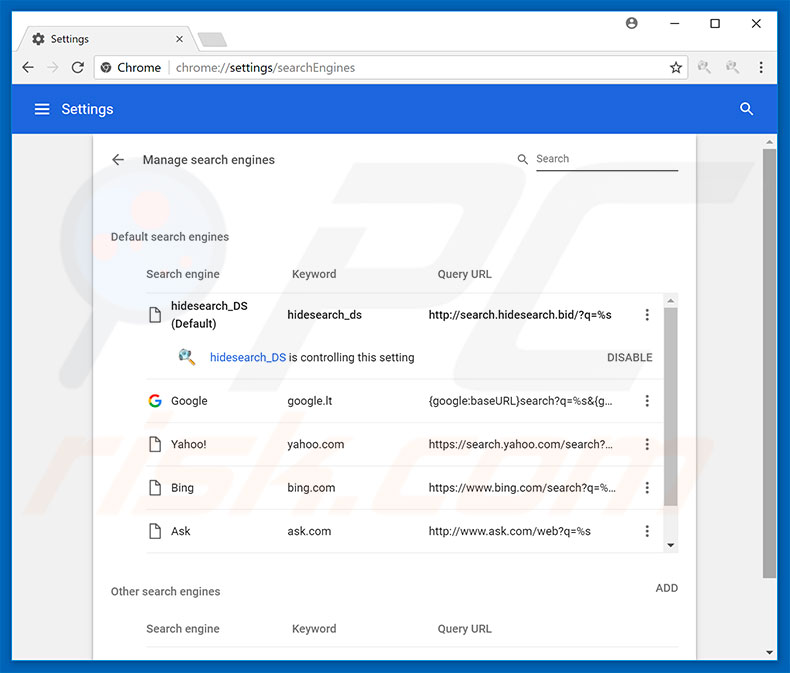Click the DISABLE button for hidesearch_DS
790x673 pixels.
pos(629,357)
